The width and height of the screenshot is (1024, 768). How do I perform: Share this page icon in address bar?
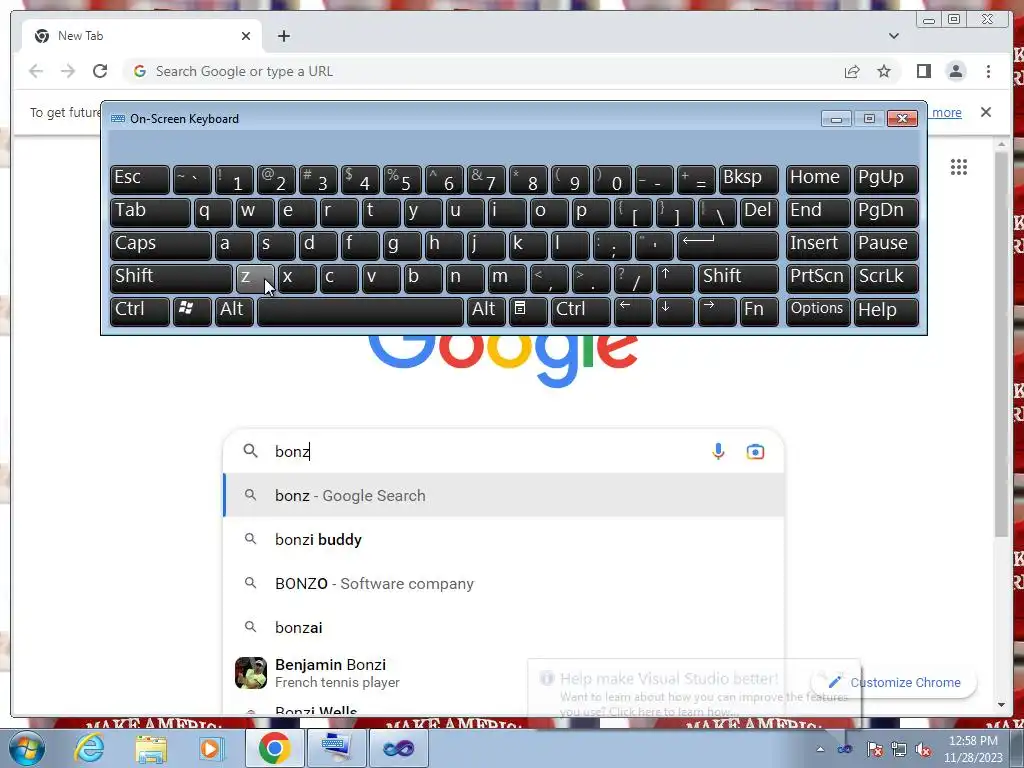click(852, 71)
